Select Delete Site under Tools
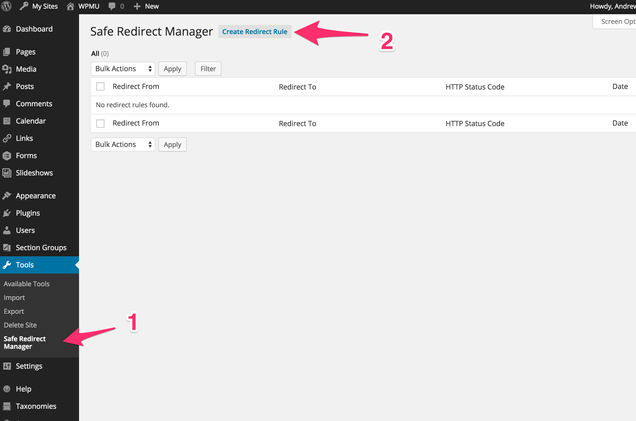Viewport: 636px width, 421px height. point(20,325)
